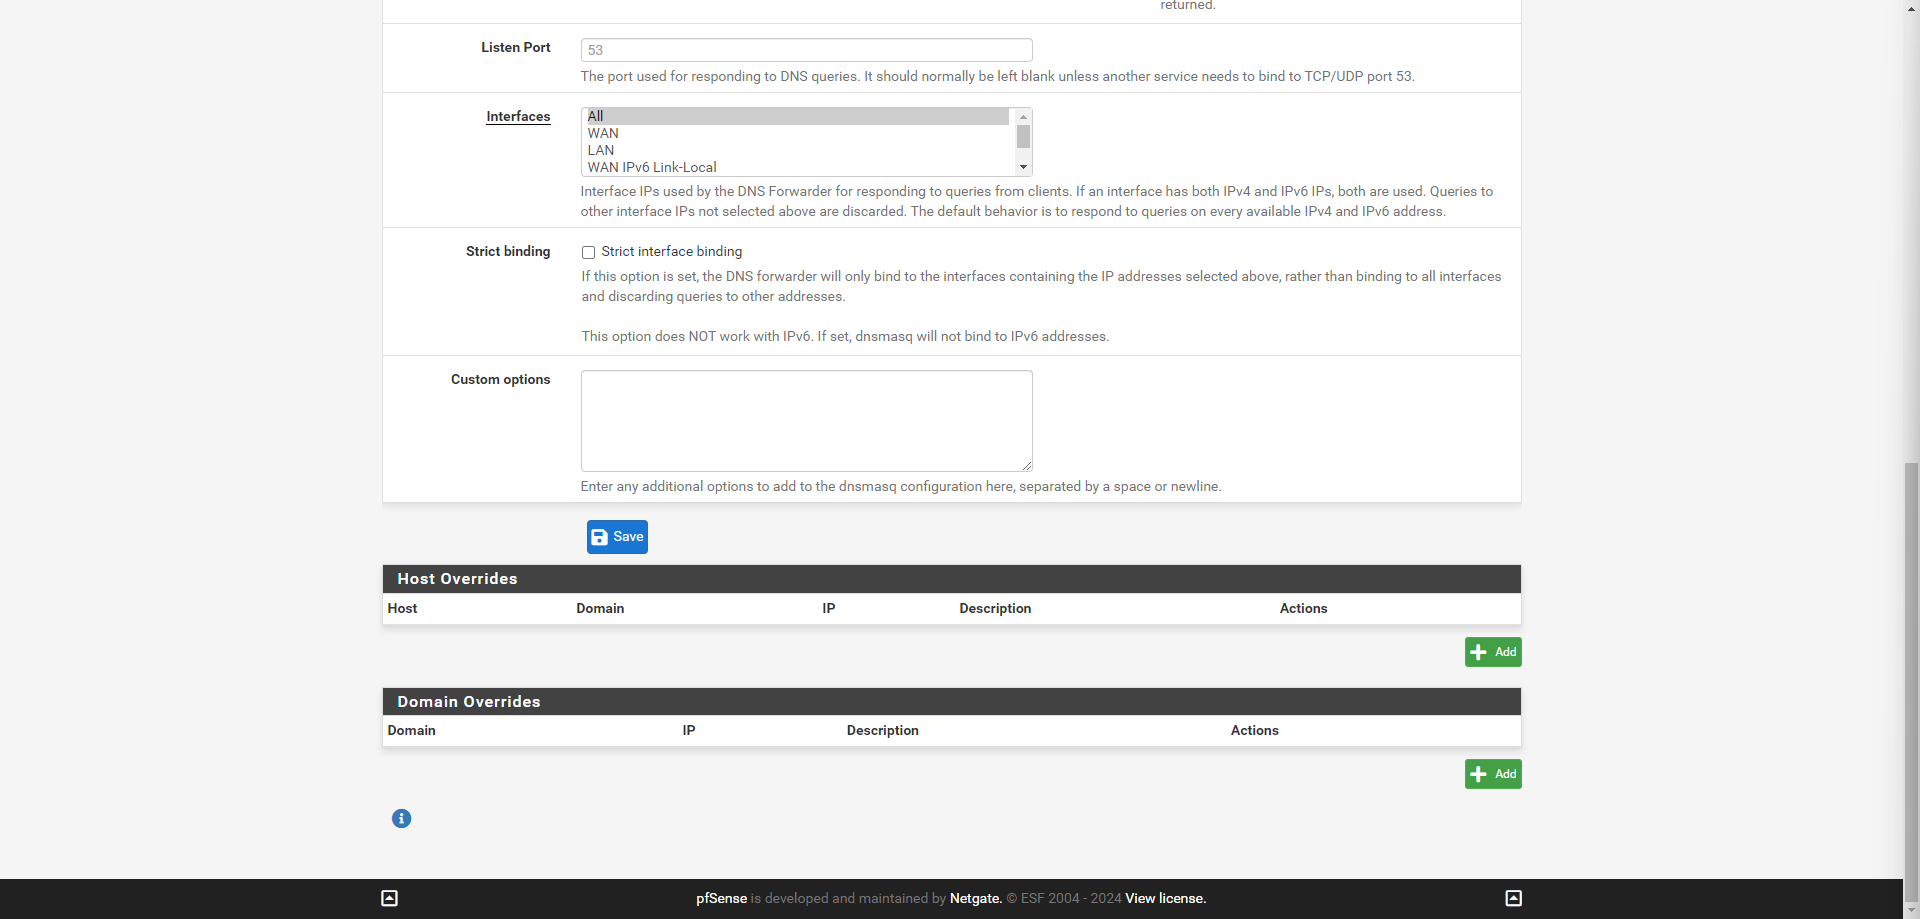Image resolution: width=1920 pixels, height=919 pixels.
Task: Click the page vertical scrollbar thumb
Action: click(x=1911, y=683)
